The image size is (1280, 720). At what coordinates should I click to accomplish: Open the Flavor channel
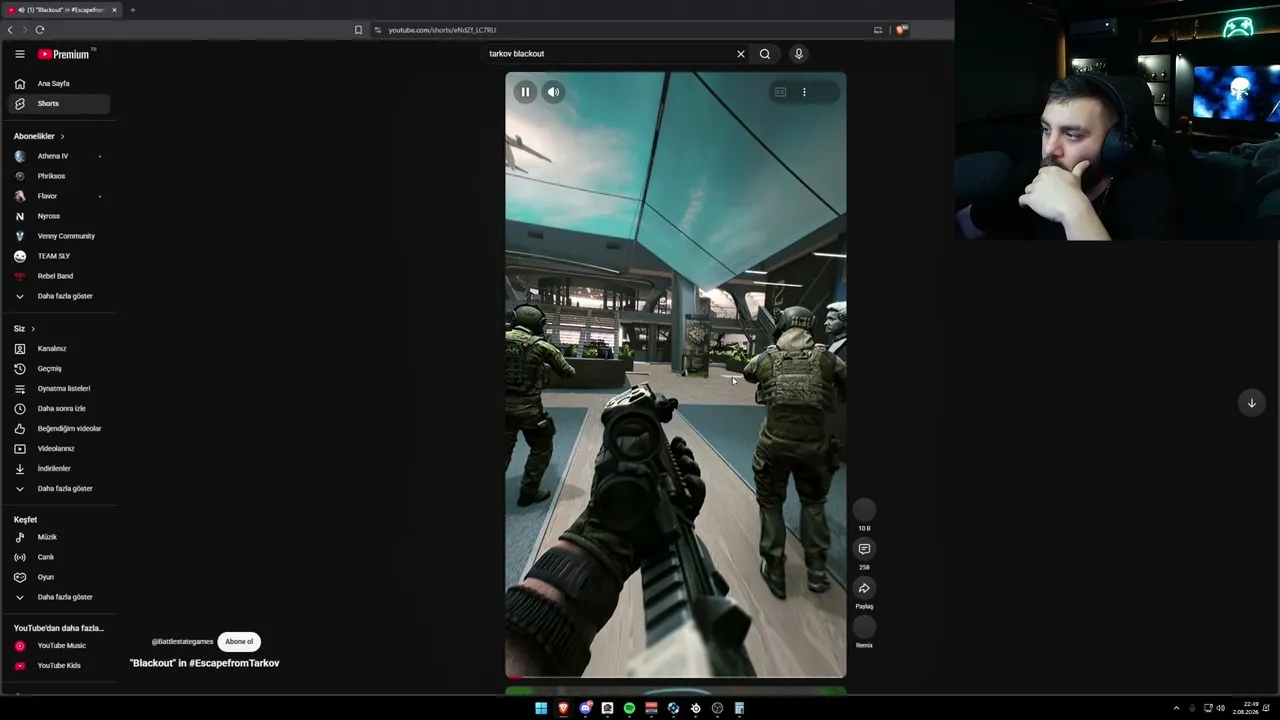pyautogui.click(x=60, y=196)
